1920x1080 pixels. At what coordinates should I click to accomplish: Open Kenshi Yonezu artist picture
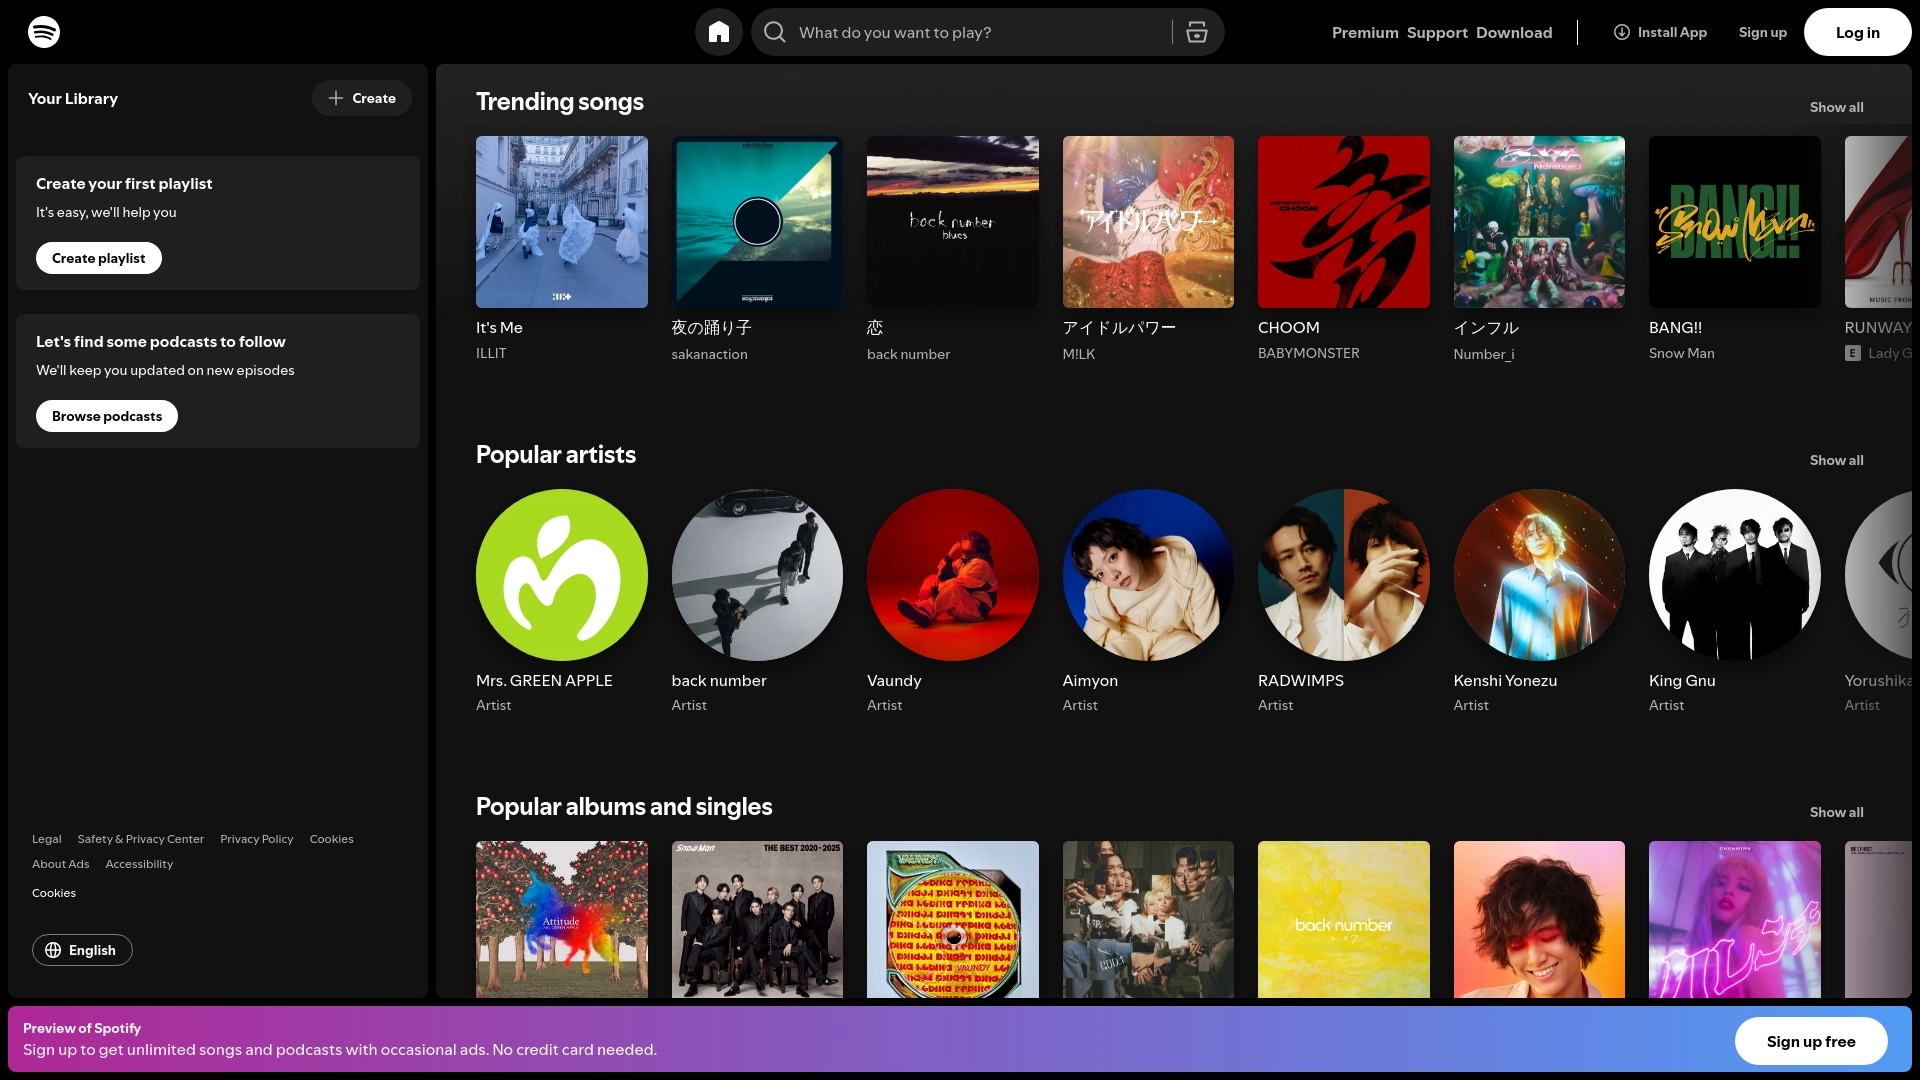point(1539,575)
